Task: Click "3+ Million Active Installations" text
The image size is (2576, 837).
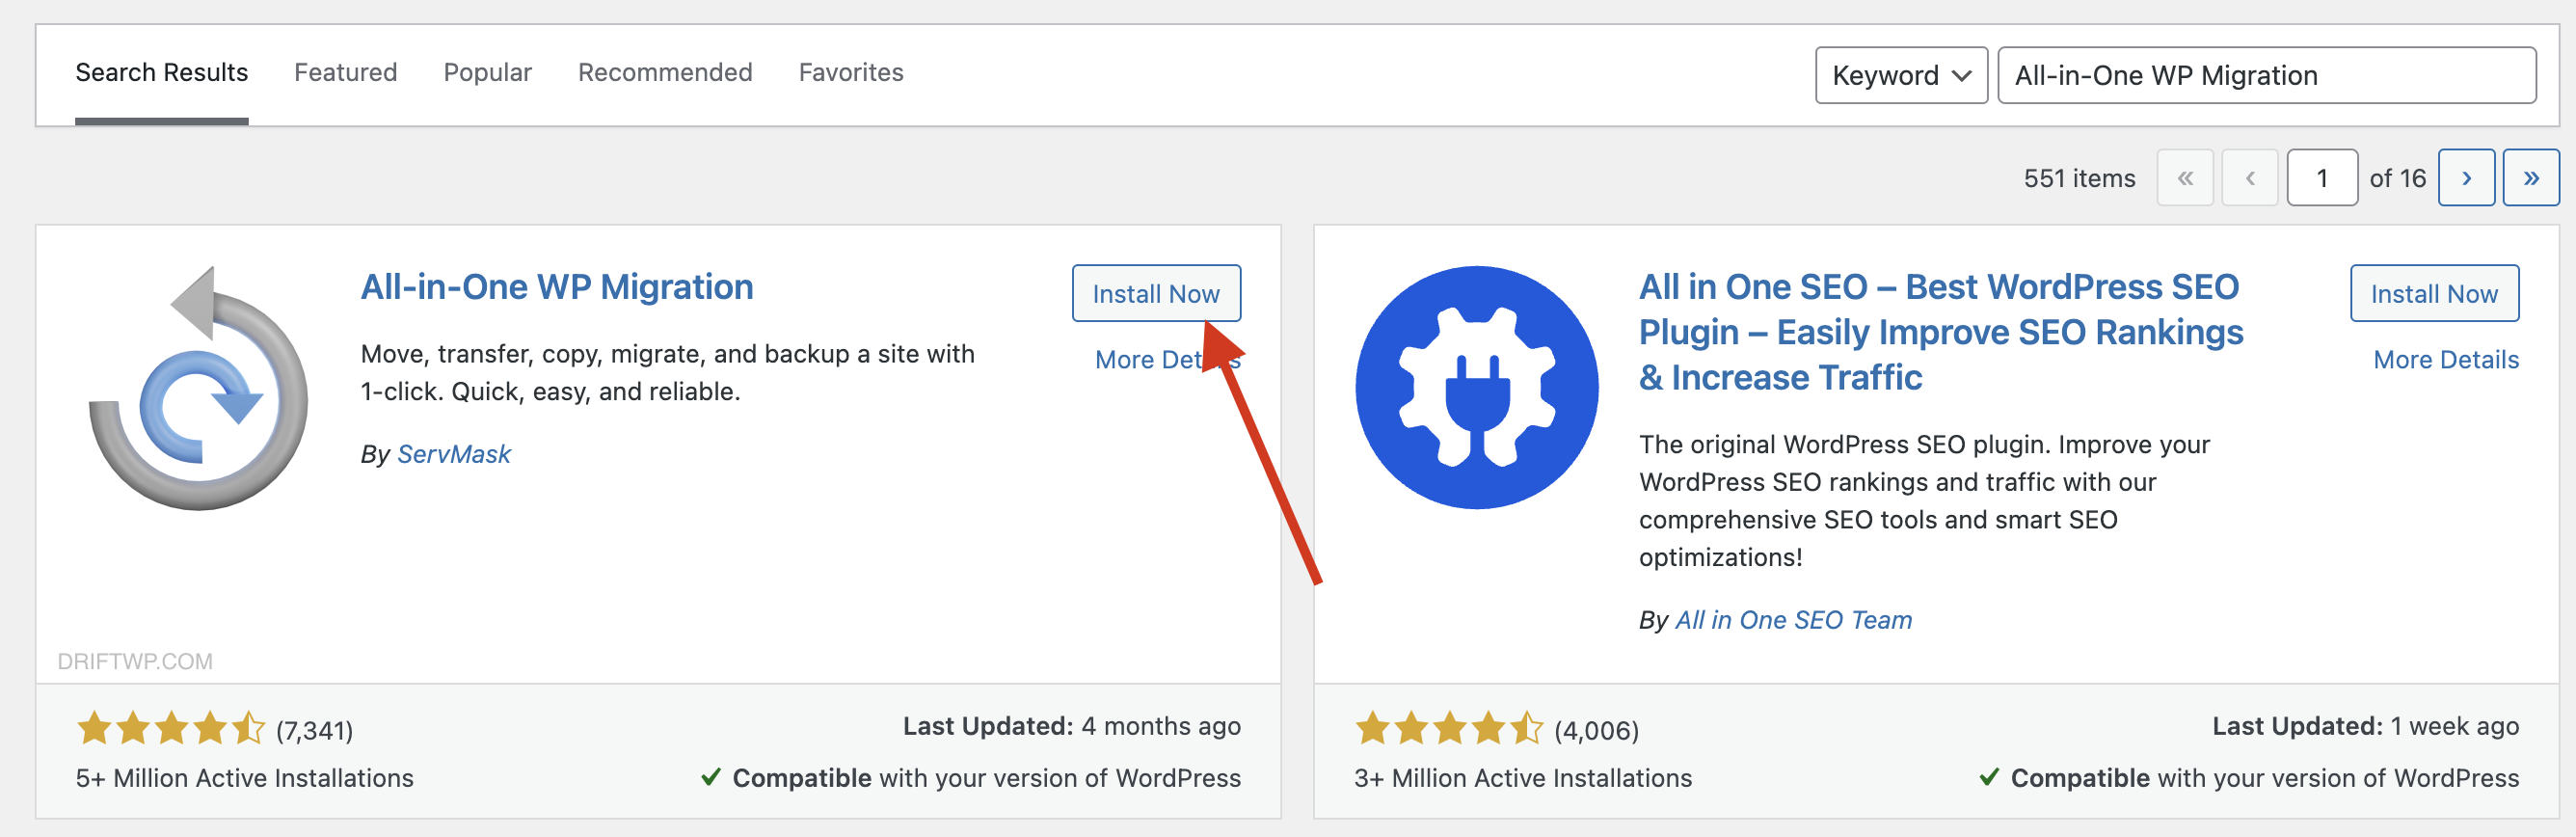Action: point(1523,778)
